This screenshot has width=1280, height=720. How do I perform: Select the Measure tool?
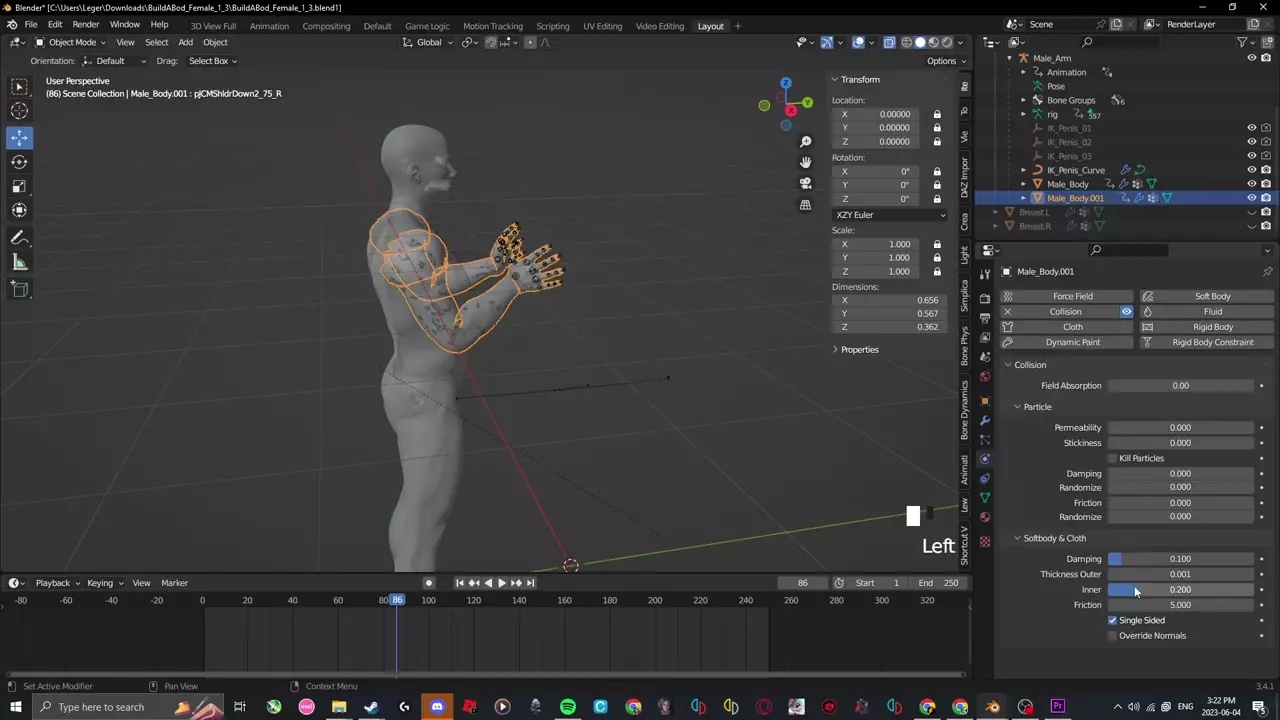tap(19, 263)
